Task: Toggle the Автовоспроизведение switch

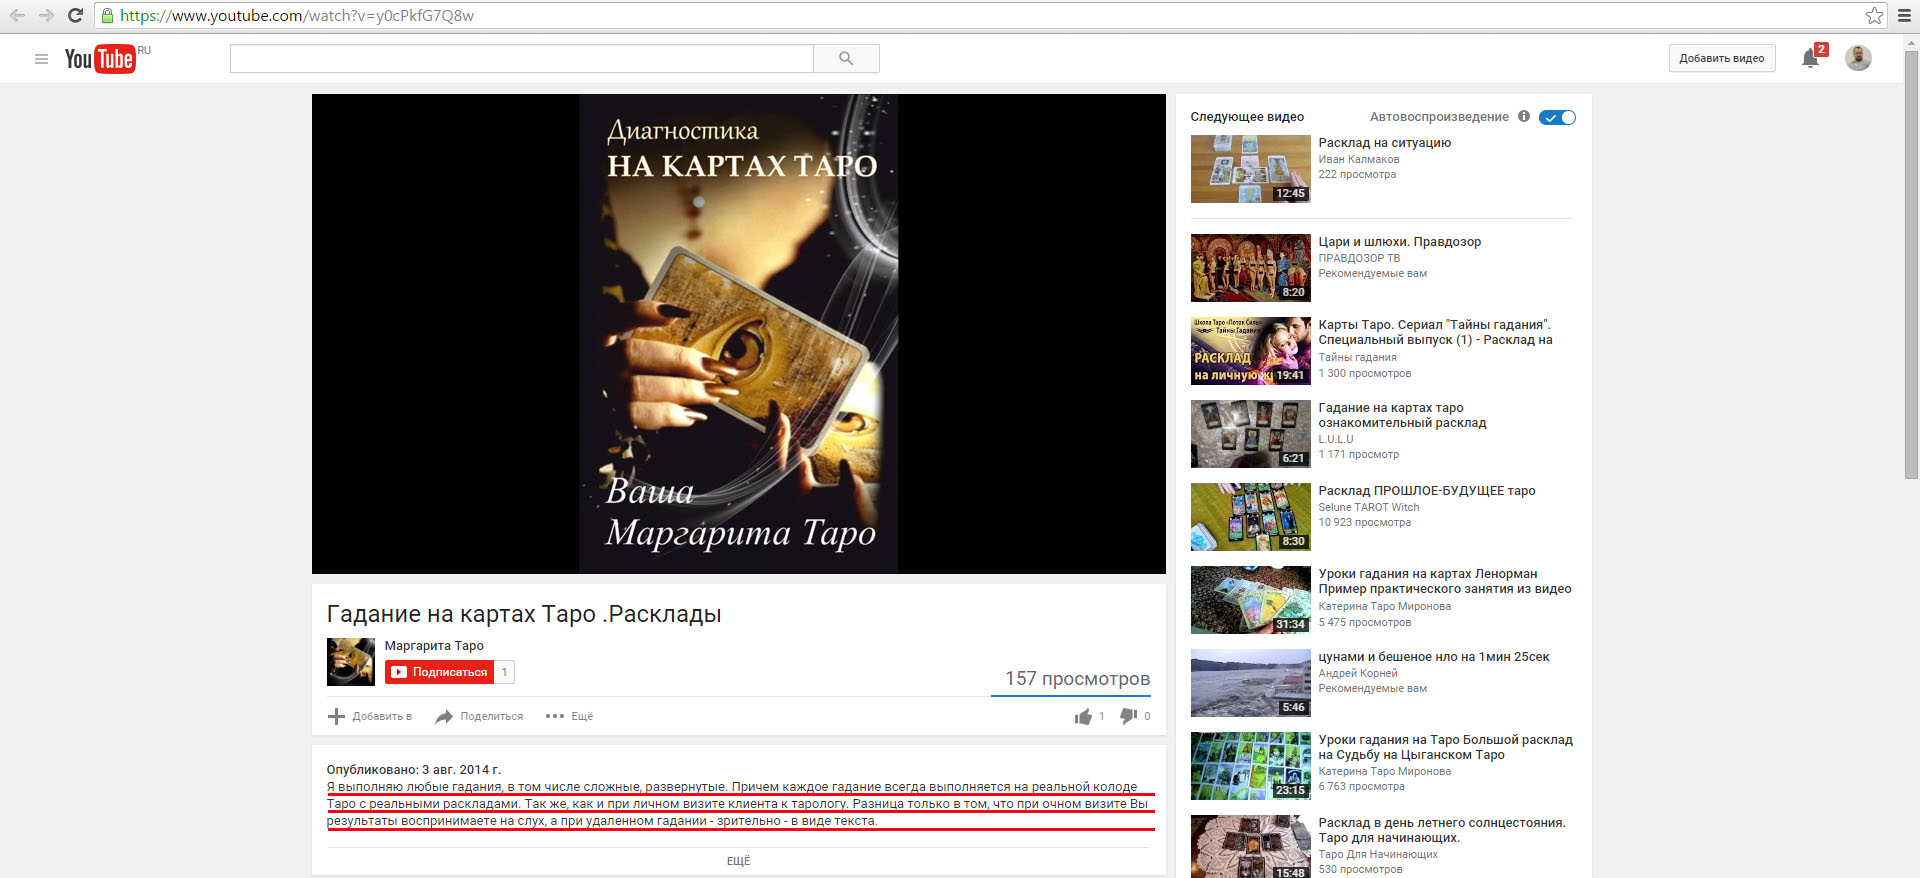Action: pyautogui.click(x=1557, y=117)
